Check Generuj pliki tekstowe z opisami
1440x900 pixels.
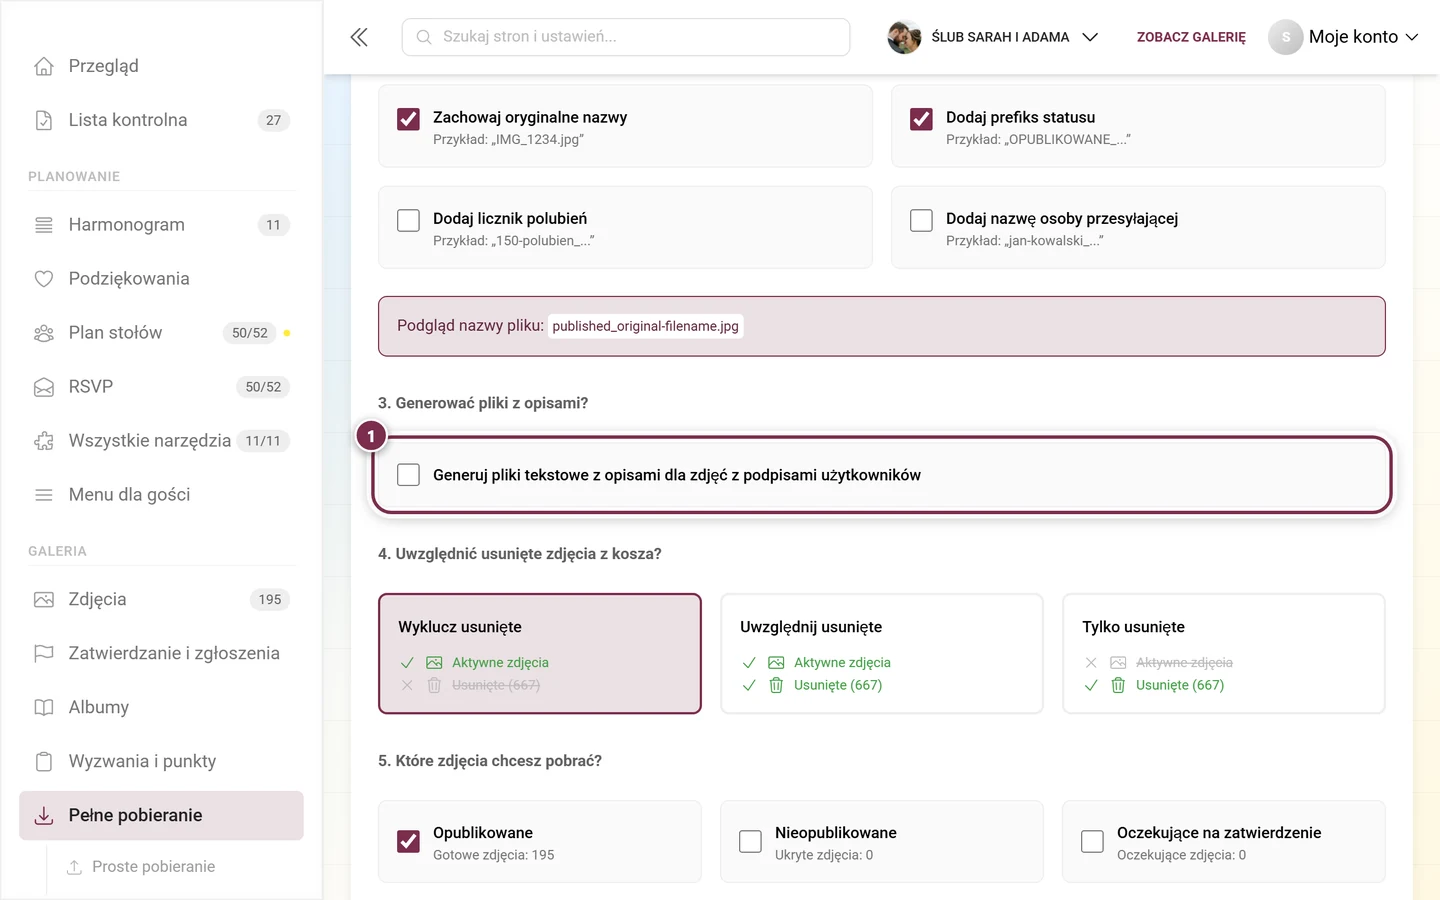tap(408, 475)
